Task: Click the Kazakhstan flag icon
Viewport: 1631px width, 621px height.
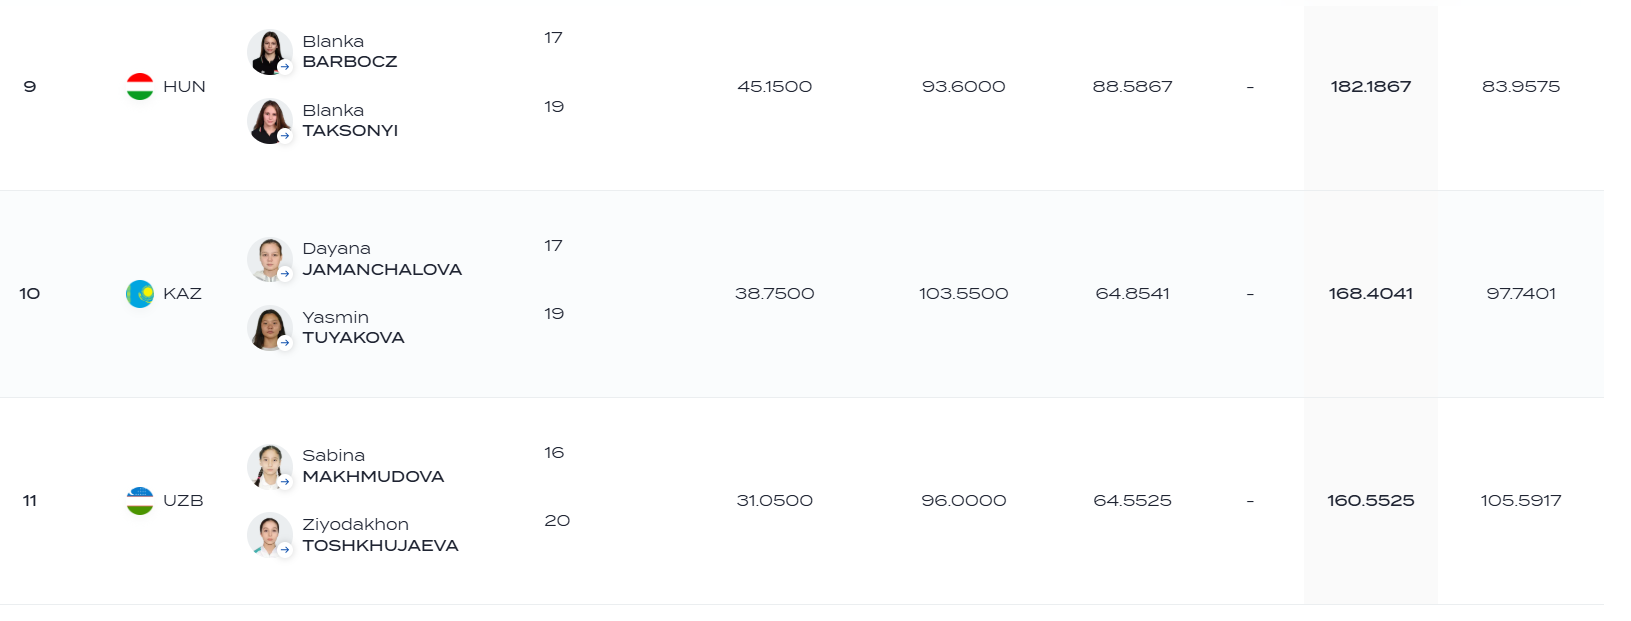Action: click(140, 294)
